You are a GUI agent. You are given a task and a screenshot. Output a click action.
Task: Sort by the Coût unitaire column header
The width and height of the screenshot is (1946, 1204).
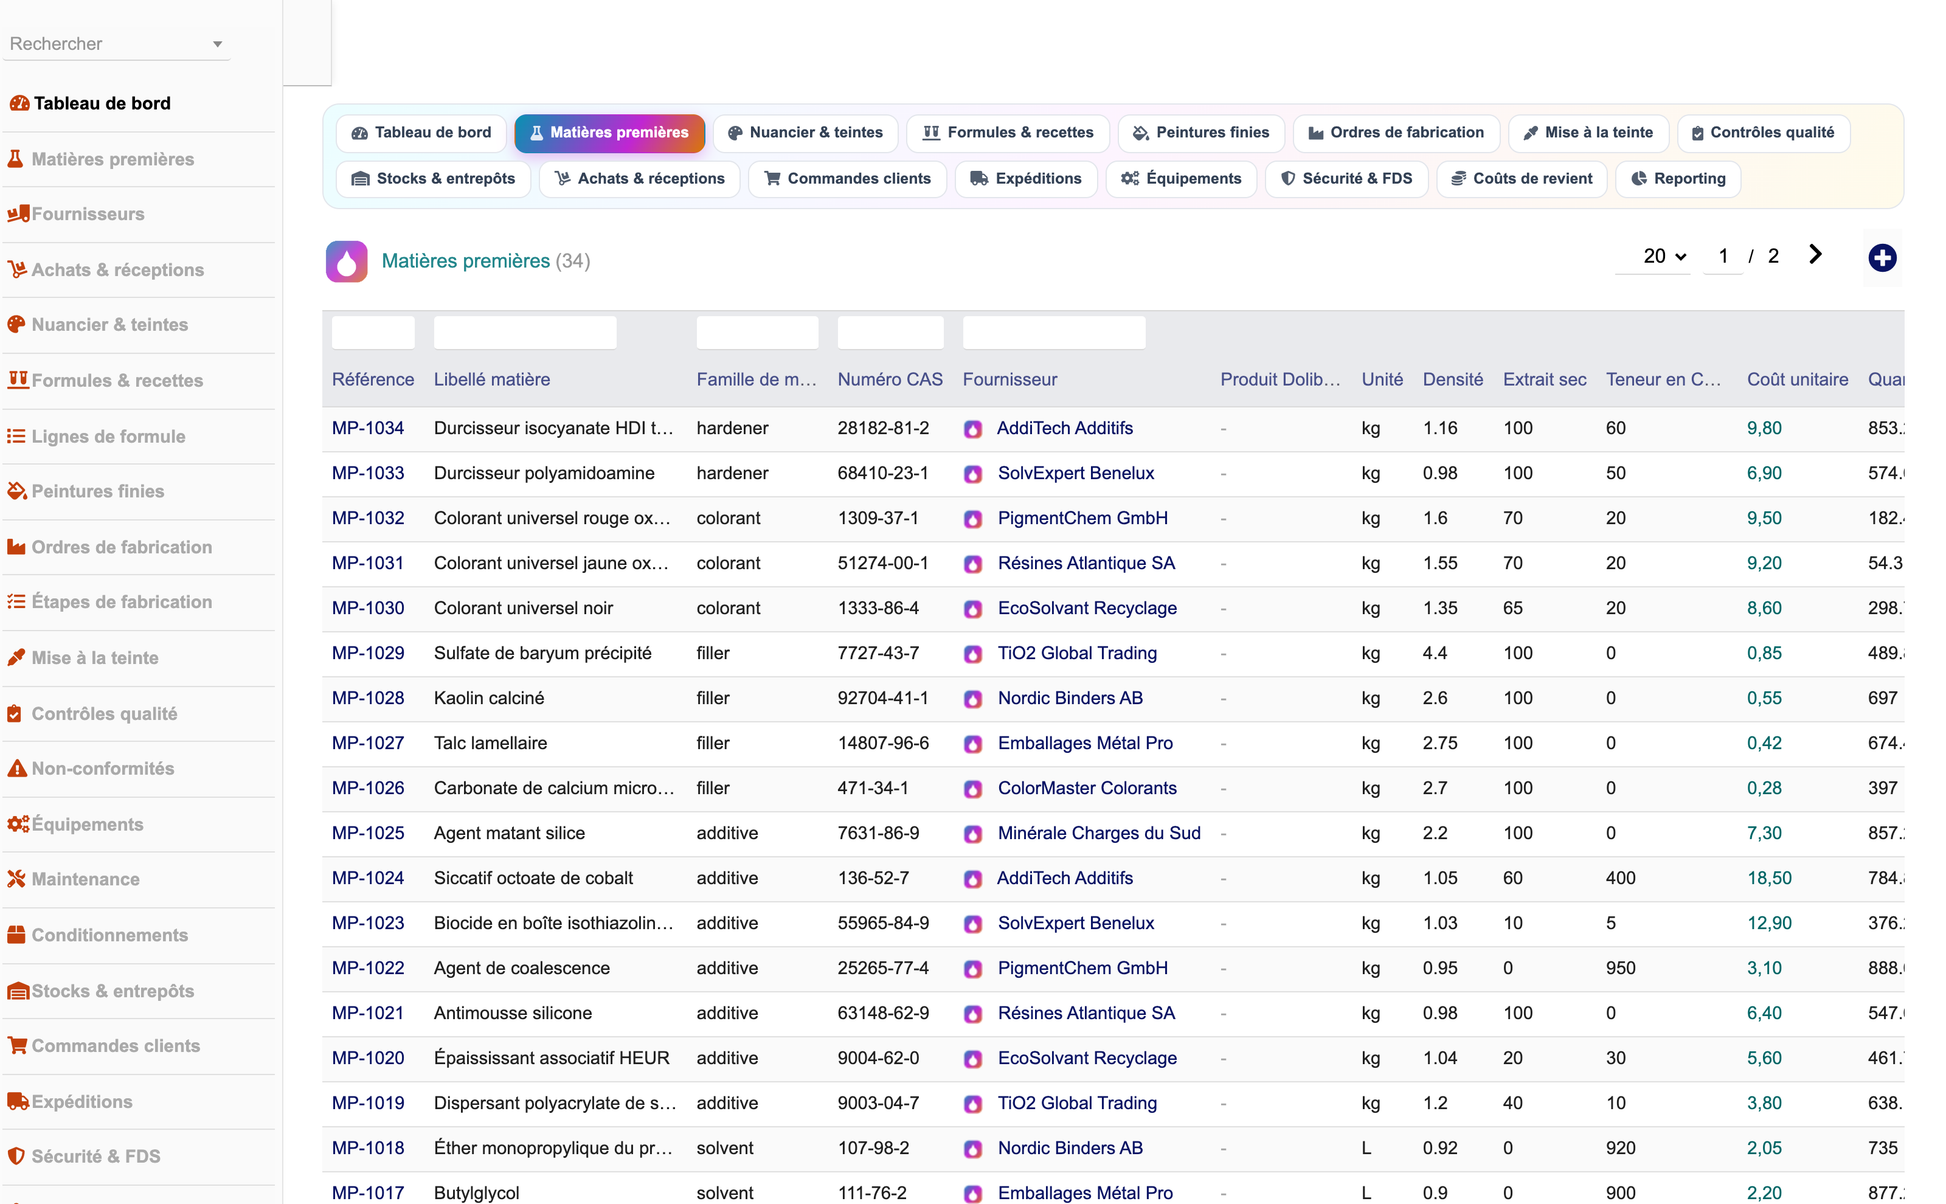1798,380
